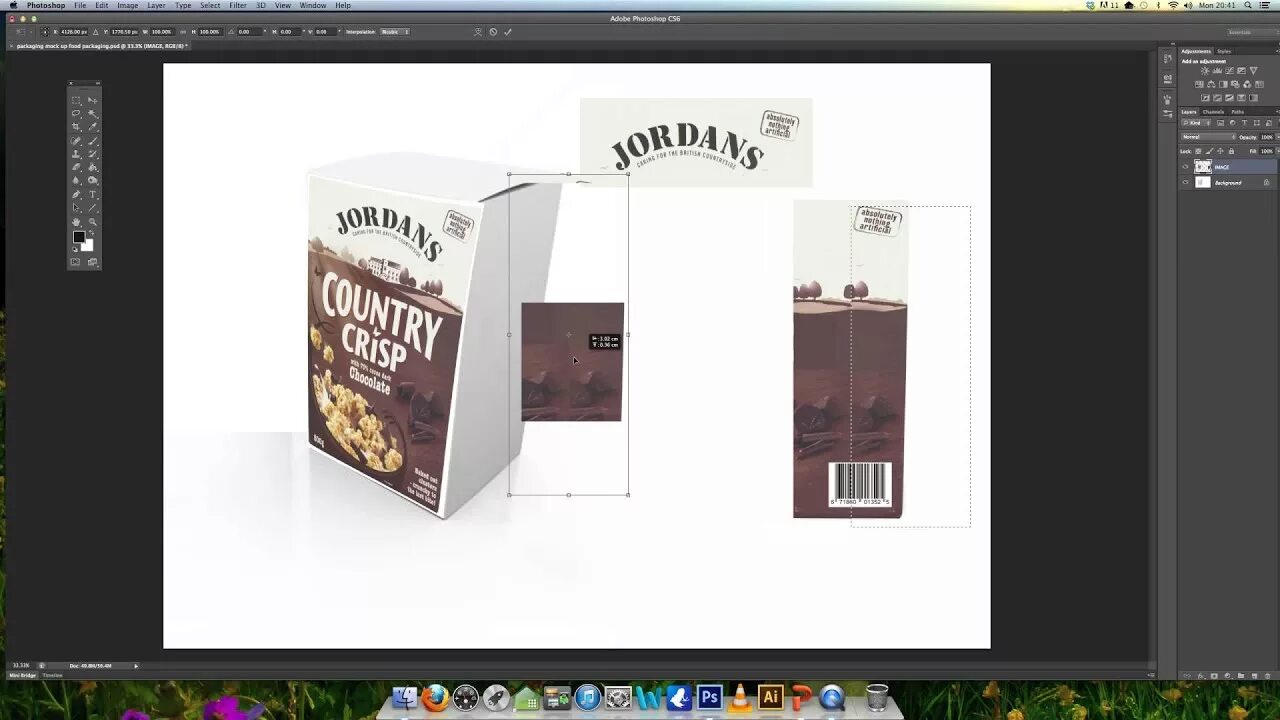
Task: Switch to warp mode icon
Action: click(478, 32)
